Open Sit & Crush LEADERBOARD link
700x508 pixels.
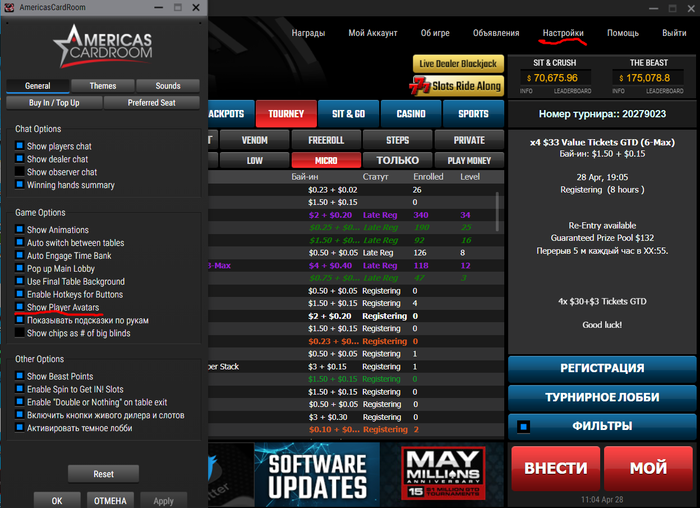[x=572, y=91]
